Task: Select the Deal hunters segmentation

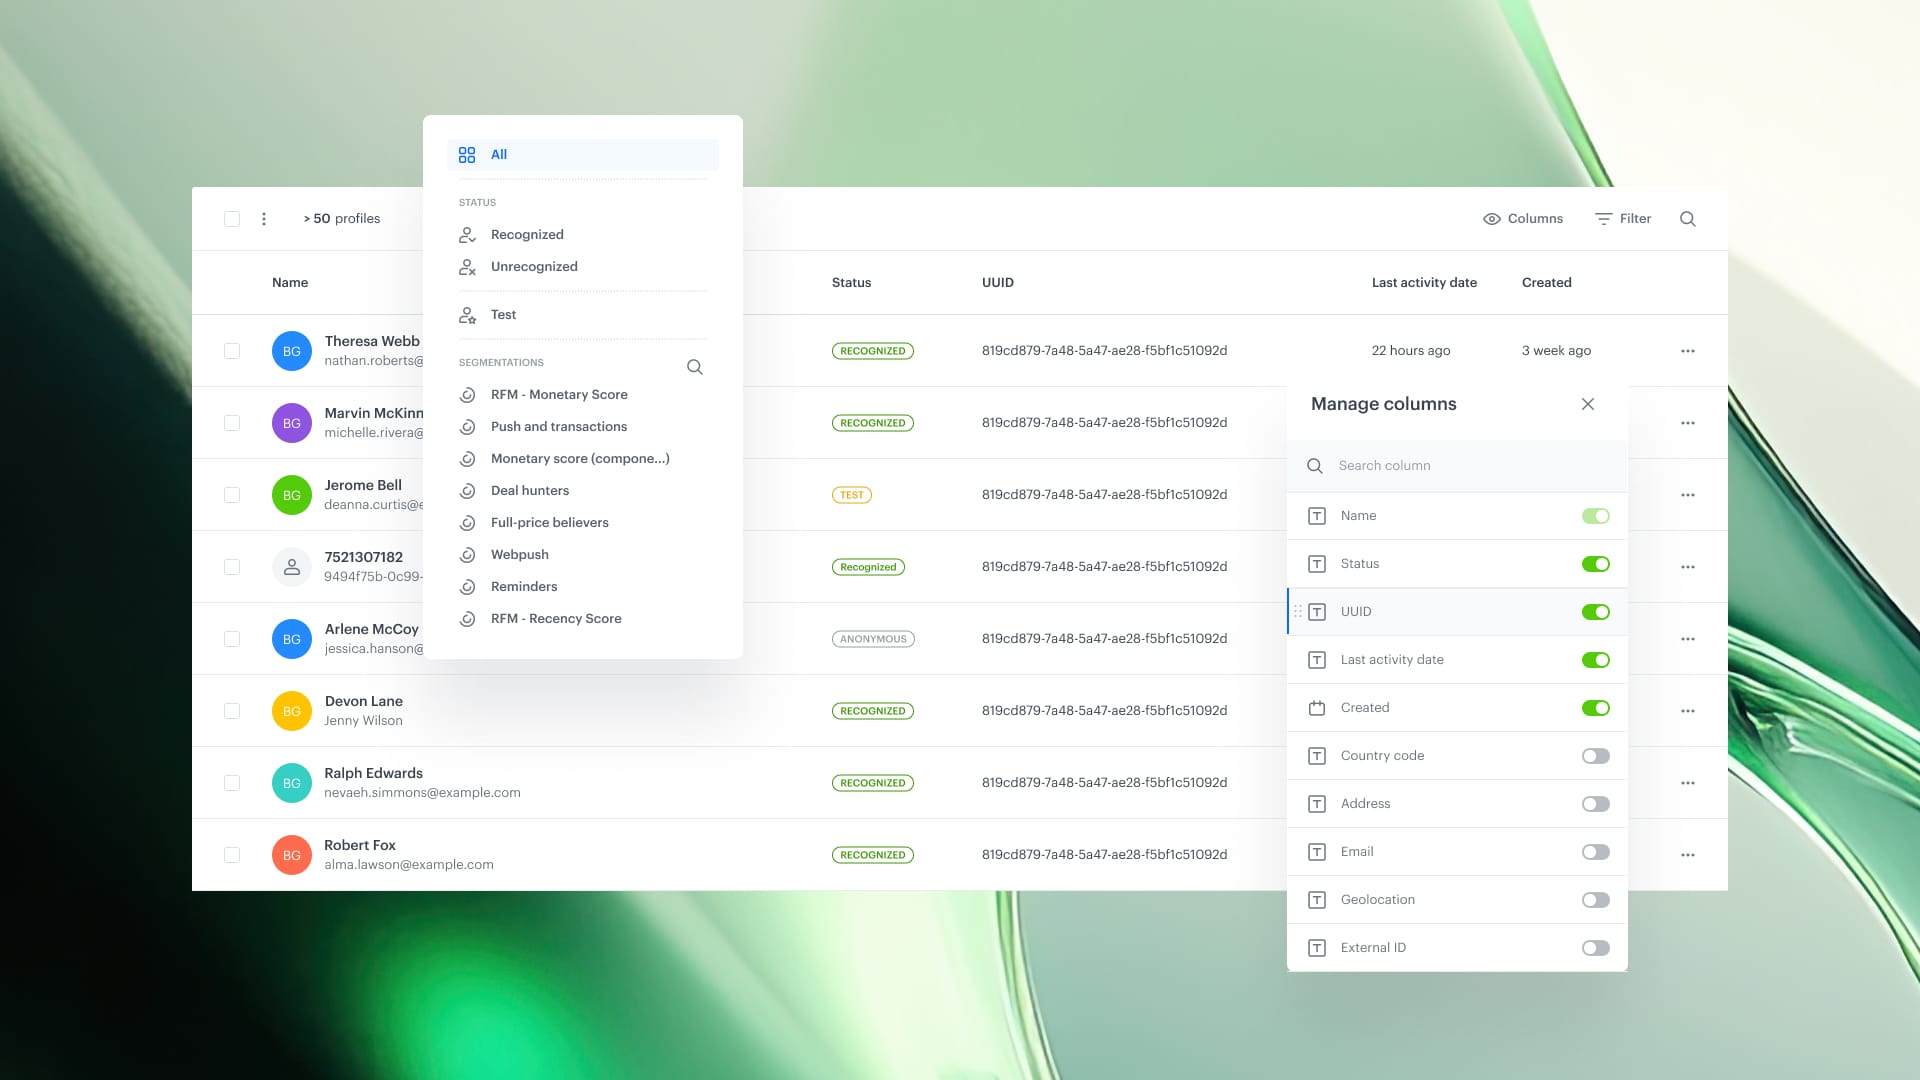Action: click(530, 490)
